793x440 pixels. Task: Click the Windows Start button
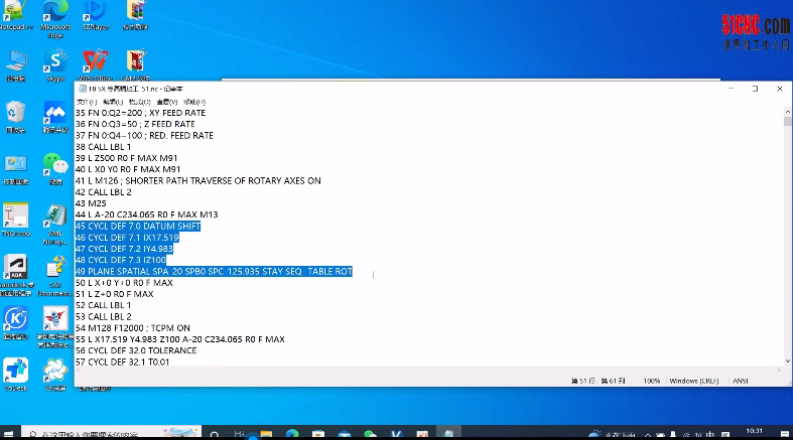pos(9,433)
